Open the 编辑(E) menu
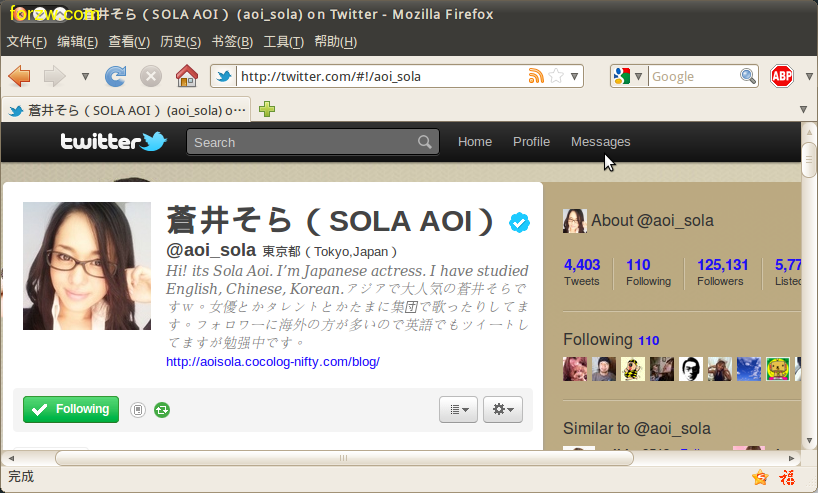Screen dimensions: 818x493 coord(77,42)
